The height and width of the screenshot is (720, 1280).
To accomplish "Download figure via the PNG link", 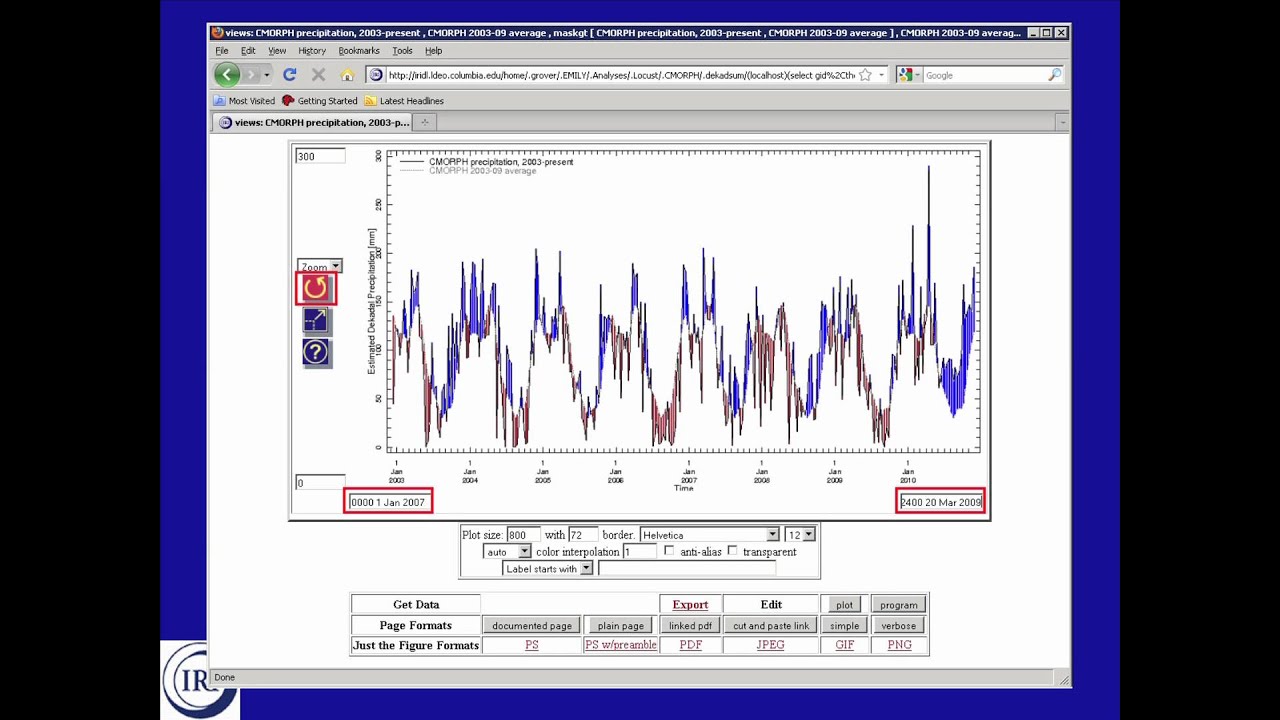I will click(x=899, y=645).
